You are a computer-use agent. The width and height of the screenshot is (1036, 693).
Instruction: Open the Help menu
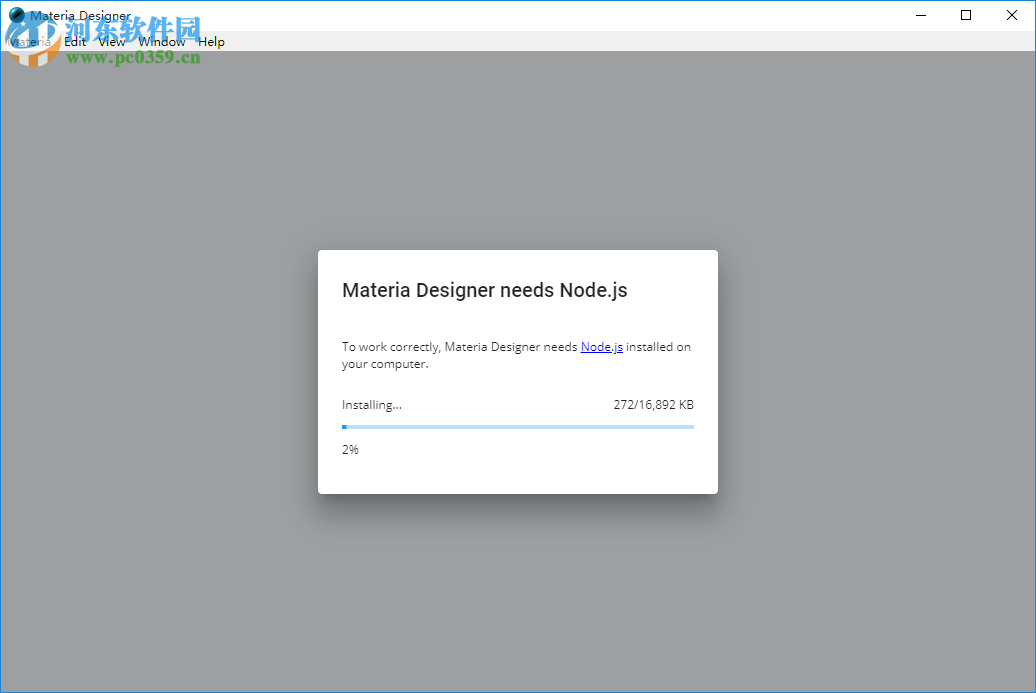click(211, 42)
